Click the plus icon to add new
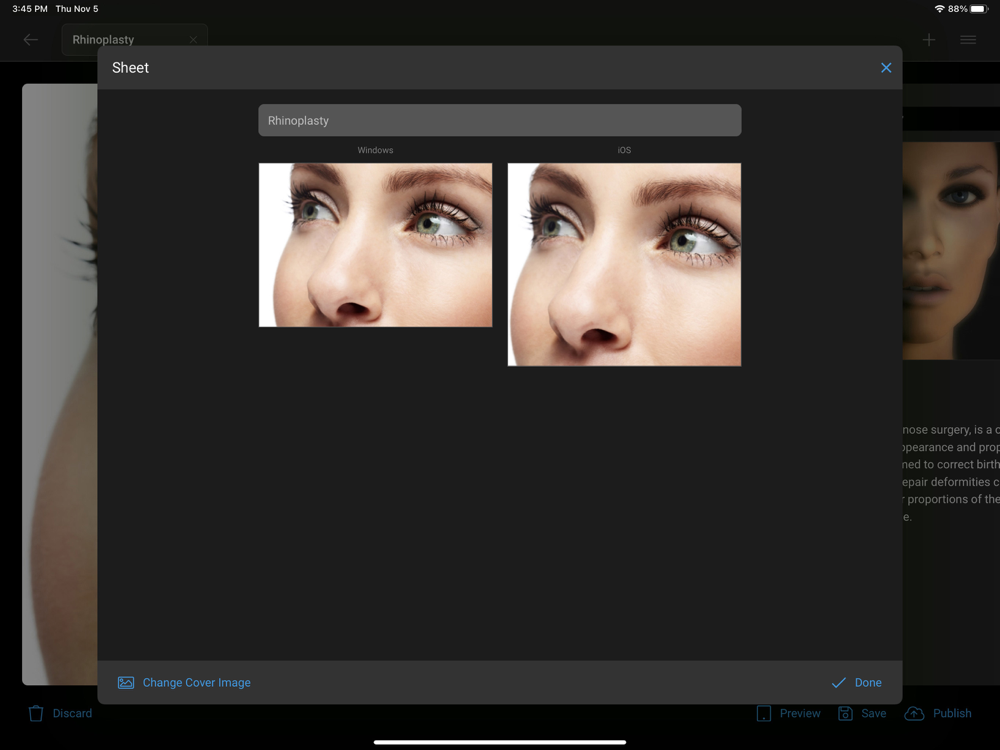Viewport: 1000px width, 750px height. pos(929,40)
